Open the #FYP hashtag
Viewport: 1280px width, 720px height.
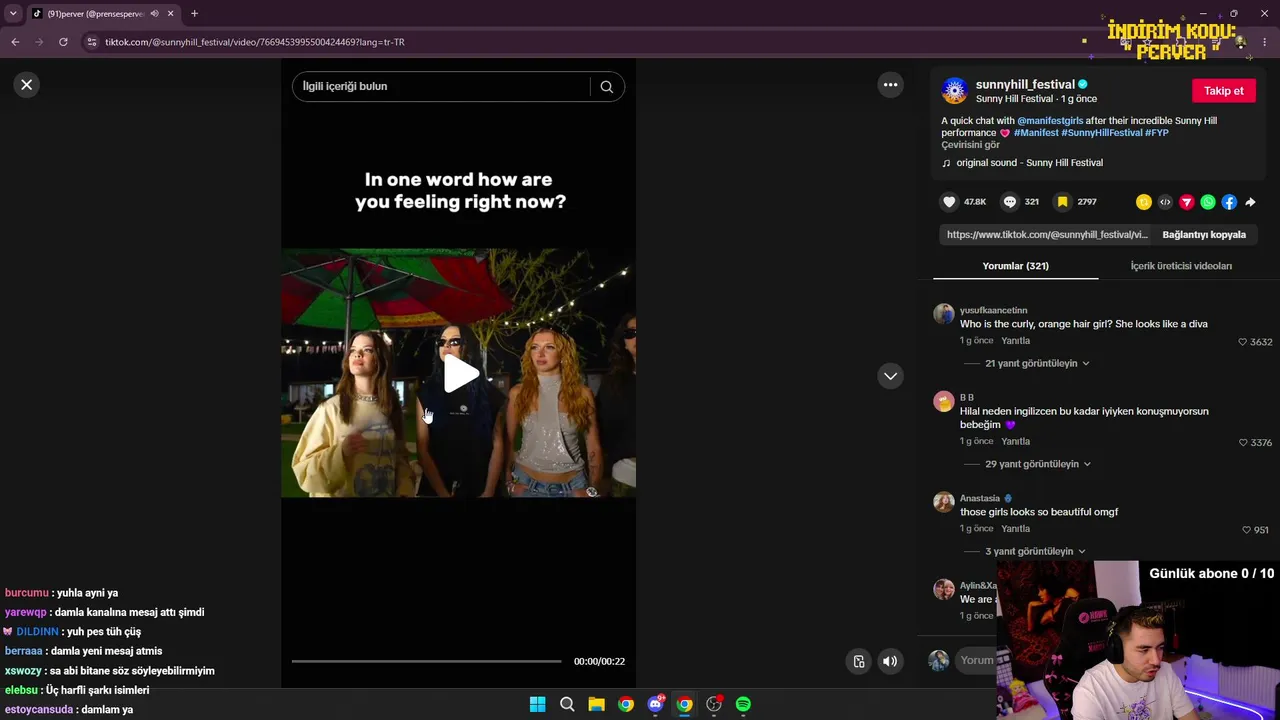(x=1157, y=133)
